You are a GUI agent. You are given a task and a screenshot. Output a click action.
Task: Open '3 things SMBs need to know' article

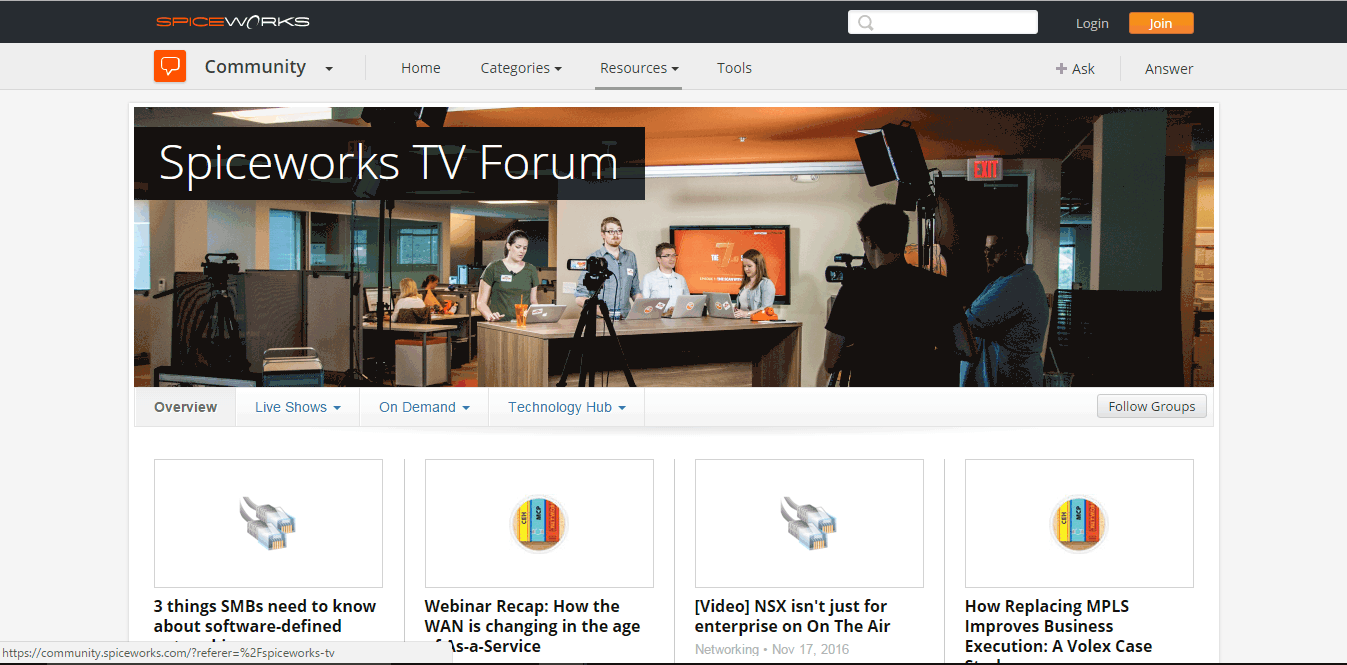coord(265,626)
